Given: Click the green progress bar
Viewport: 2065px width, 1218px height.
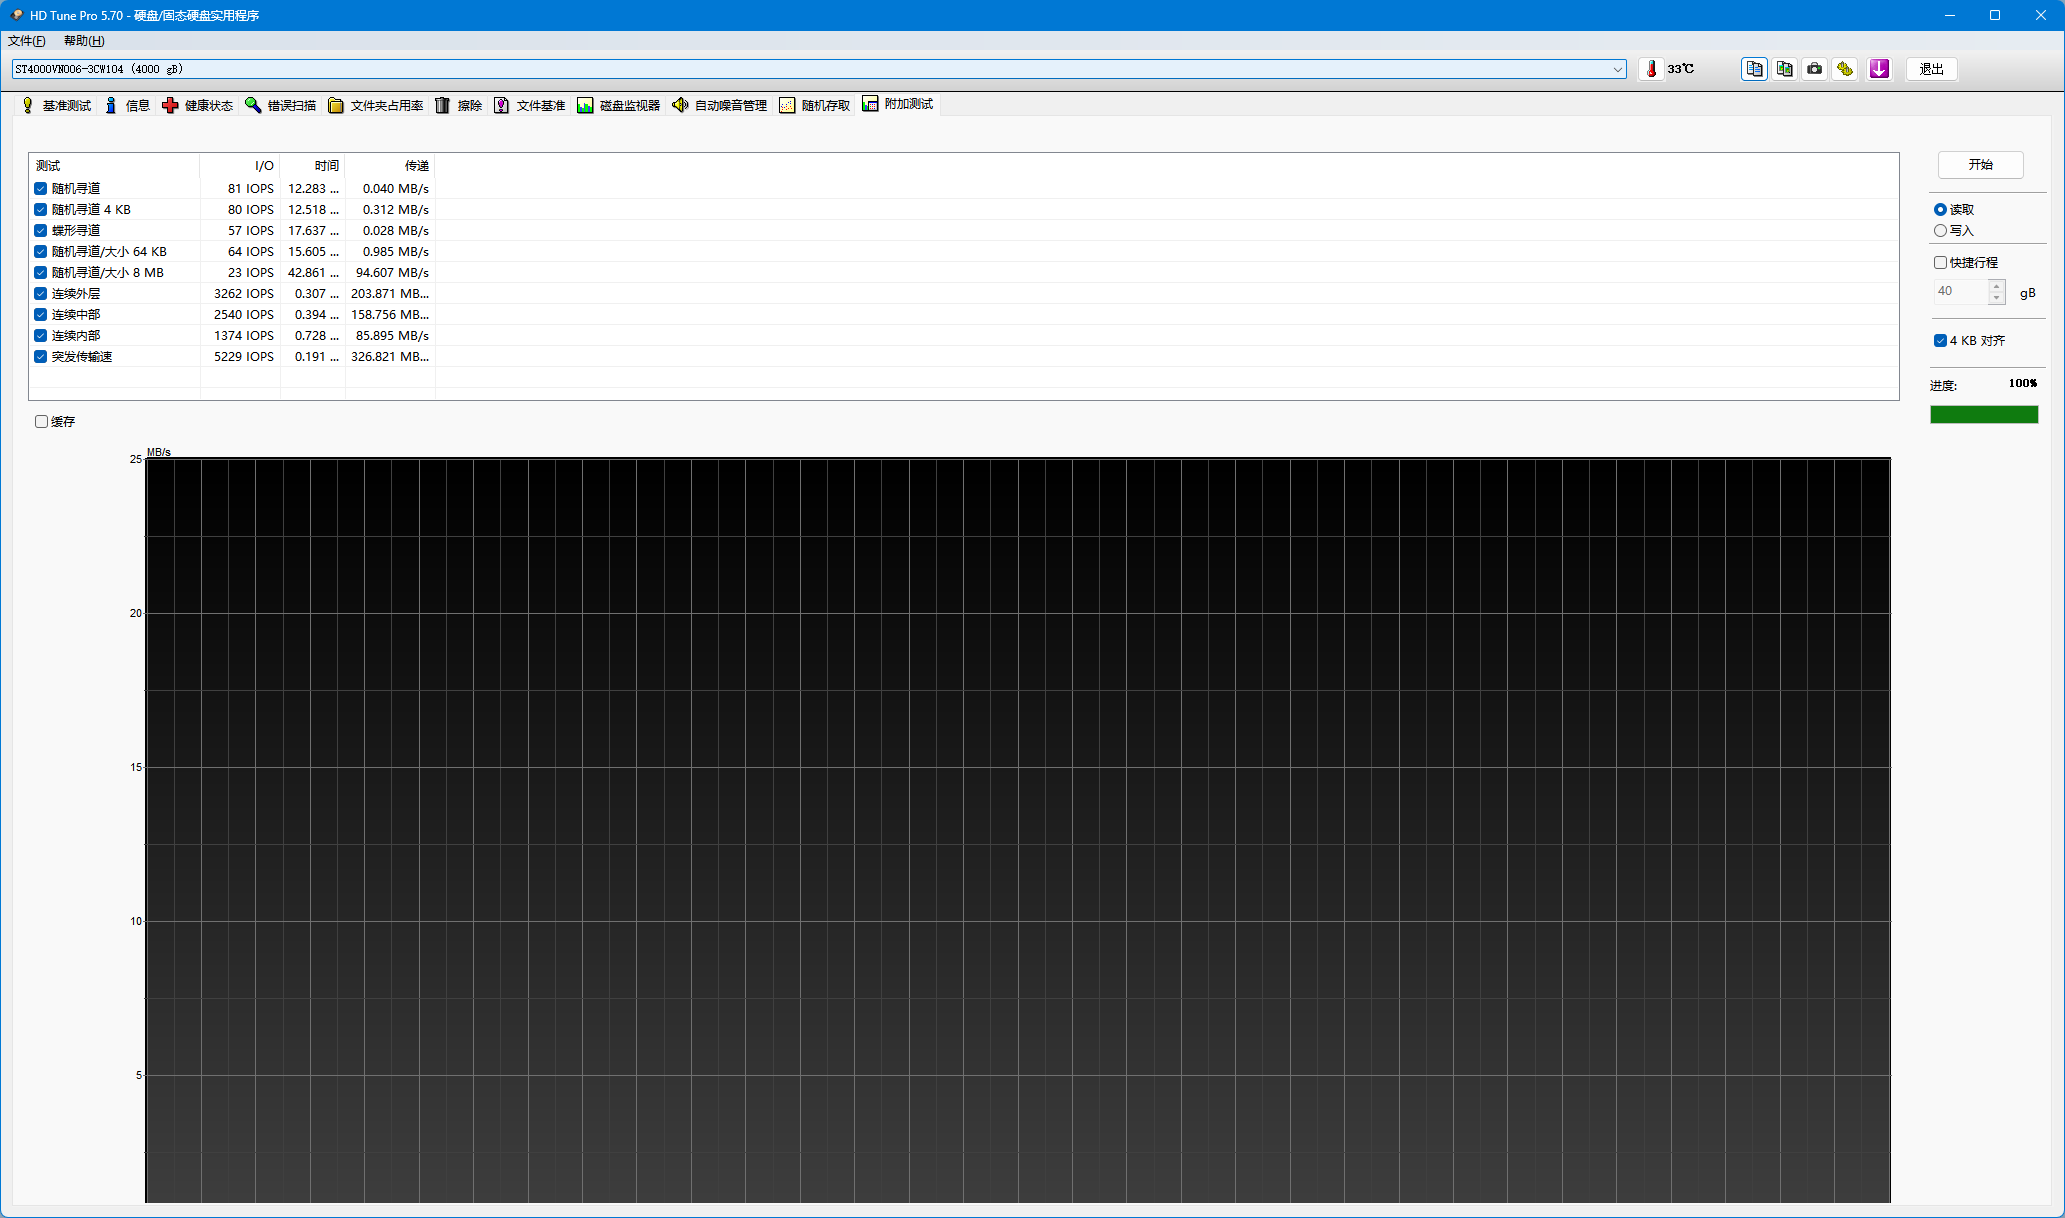Looking at the screenshot, I should click(x=1983, y=414).
